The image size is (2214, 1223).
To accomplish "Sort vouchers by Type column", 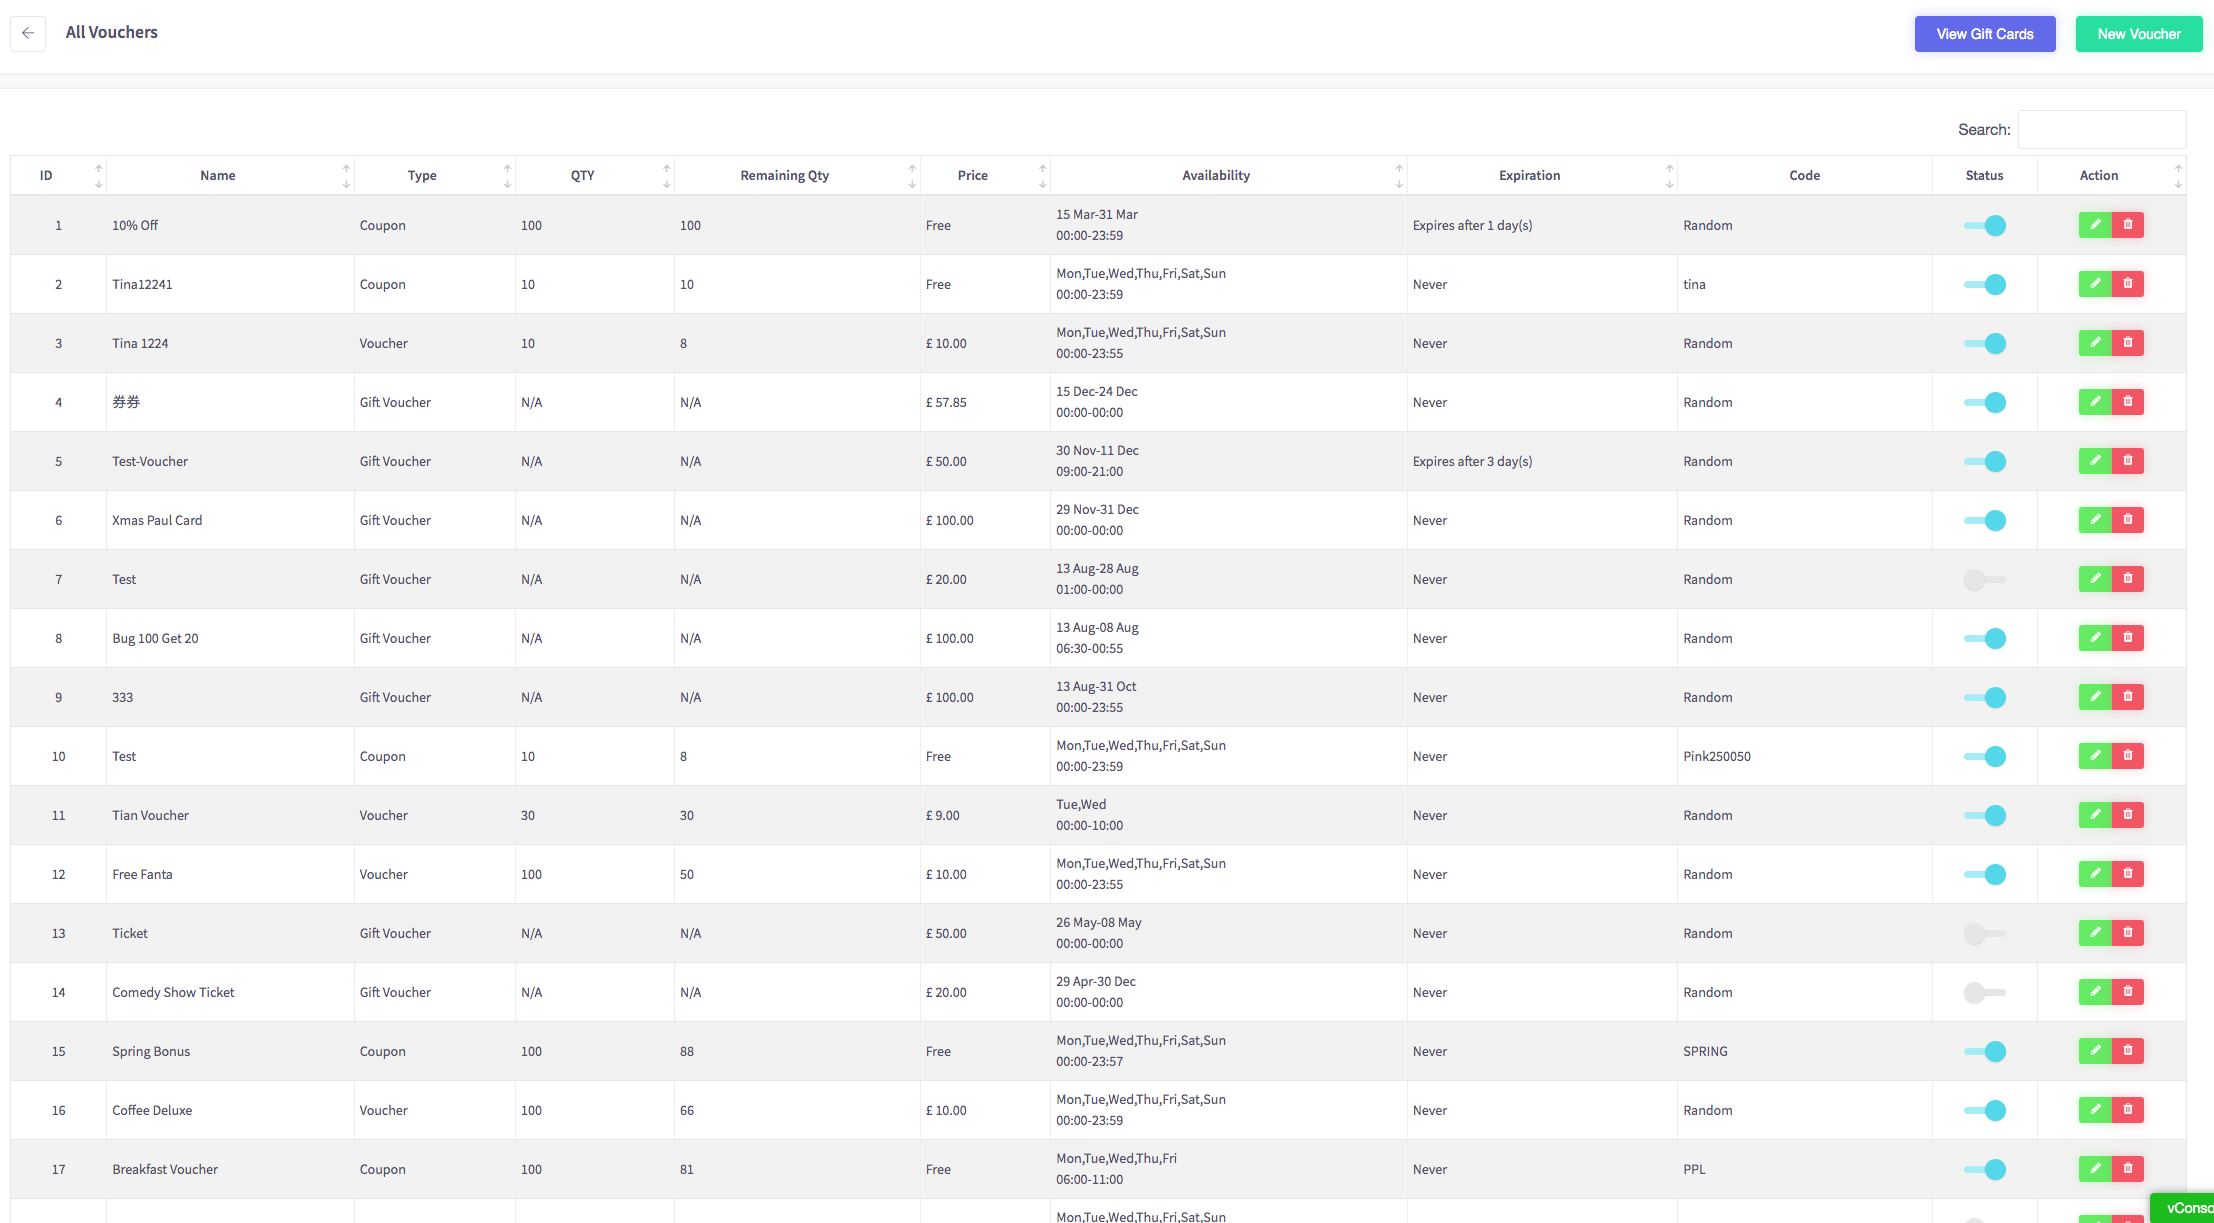I will (x=435, y=175).
